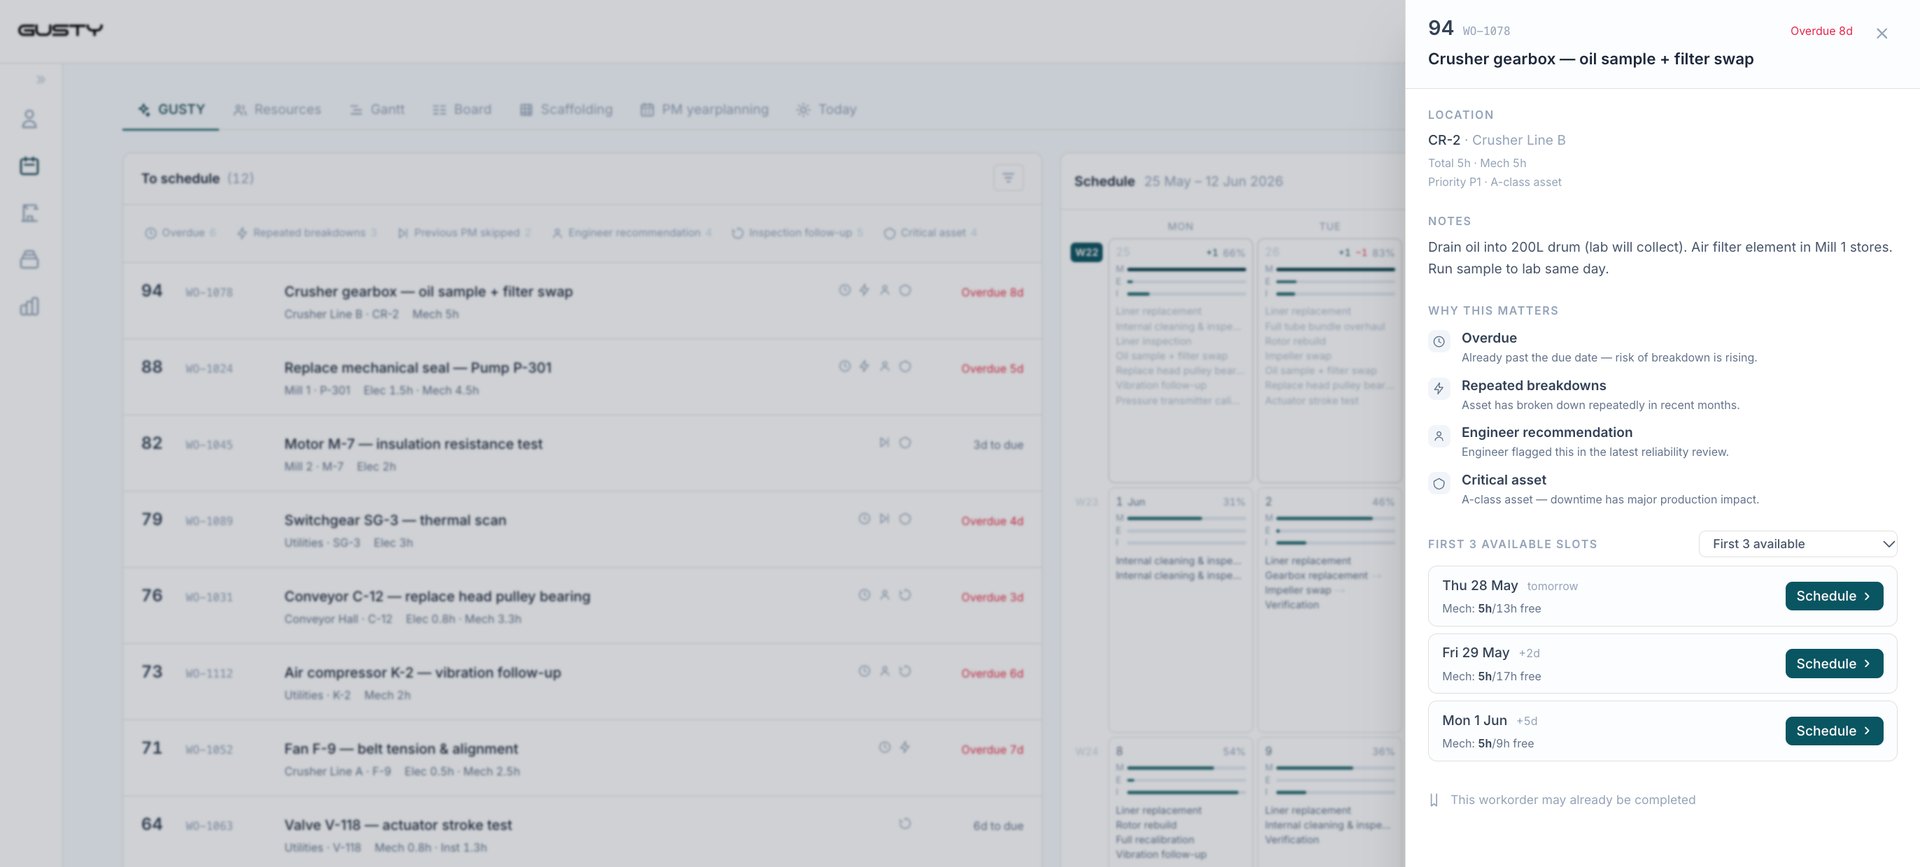Screen dimensions: 1920x867
Task: Schedule the work order for Thu 28 May
Action: pos(1834,596)
